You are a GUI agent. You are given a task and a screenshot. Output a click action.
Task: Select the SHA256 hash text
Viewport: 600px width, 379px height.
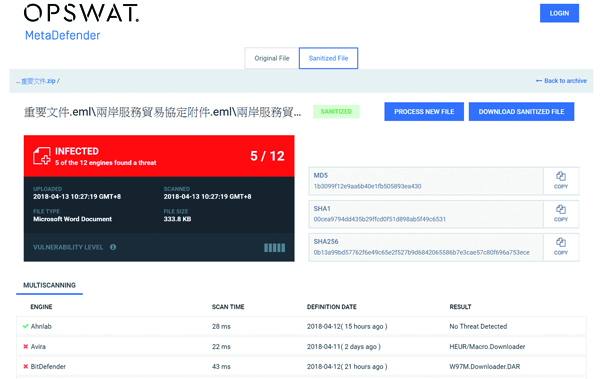422,253
